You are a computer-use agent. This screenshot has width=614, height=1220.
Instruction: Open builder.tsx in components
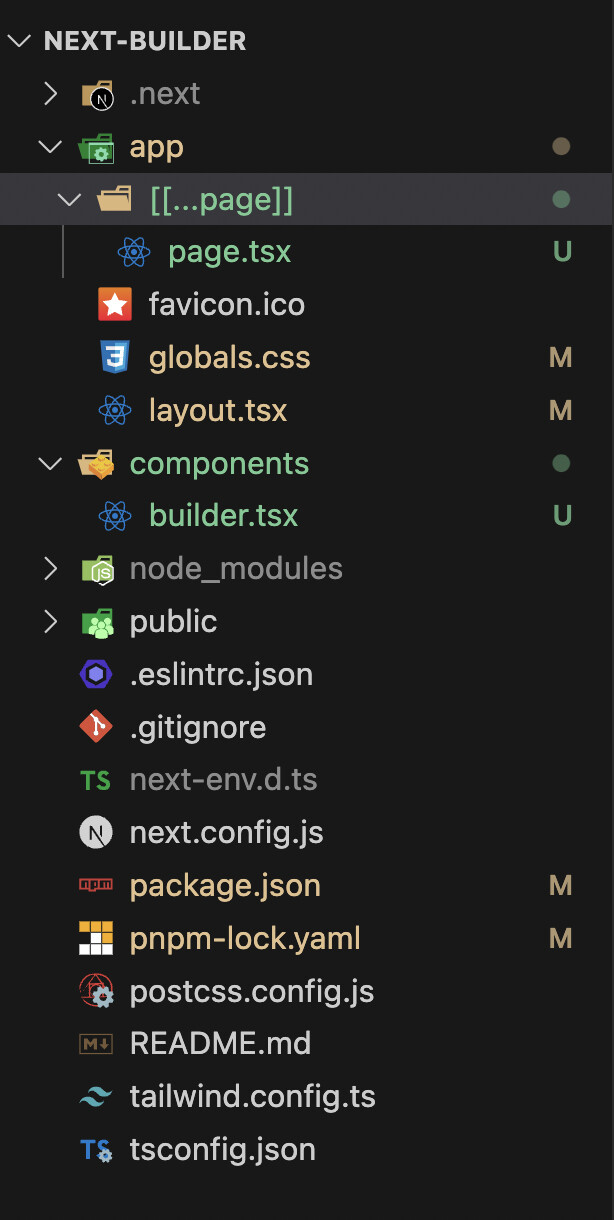[223, 516]
